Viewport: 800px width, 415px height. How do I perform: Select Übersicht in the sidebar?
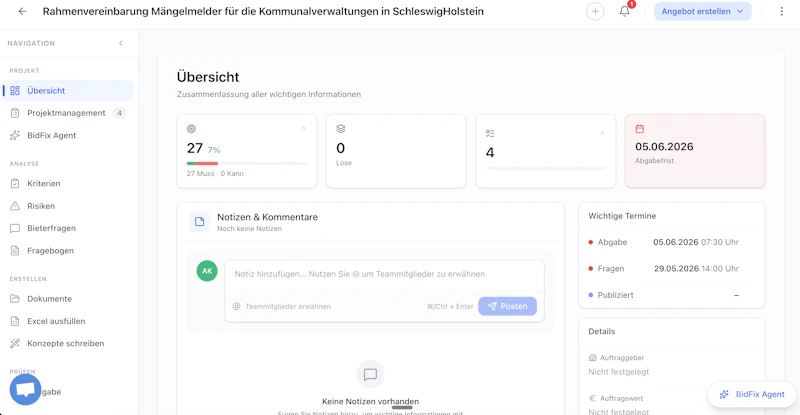pyautogui.click(x=68, y=90)
